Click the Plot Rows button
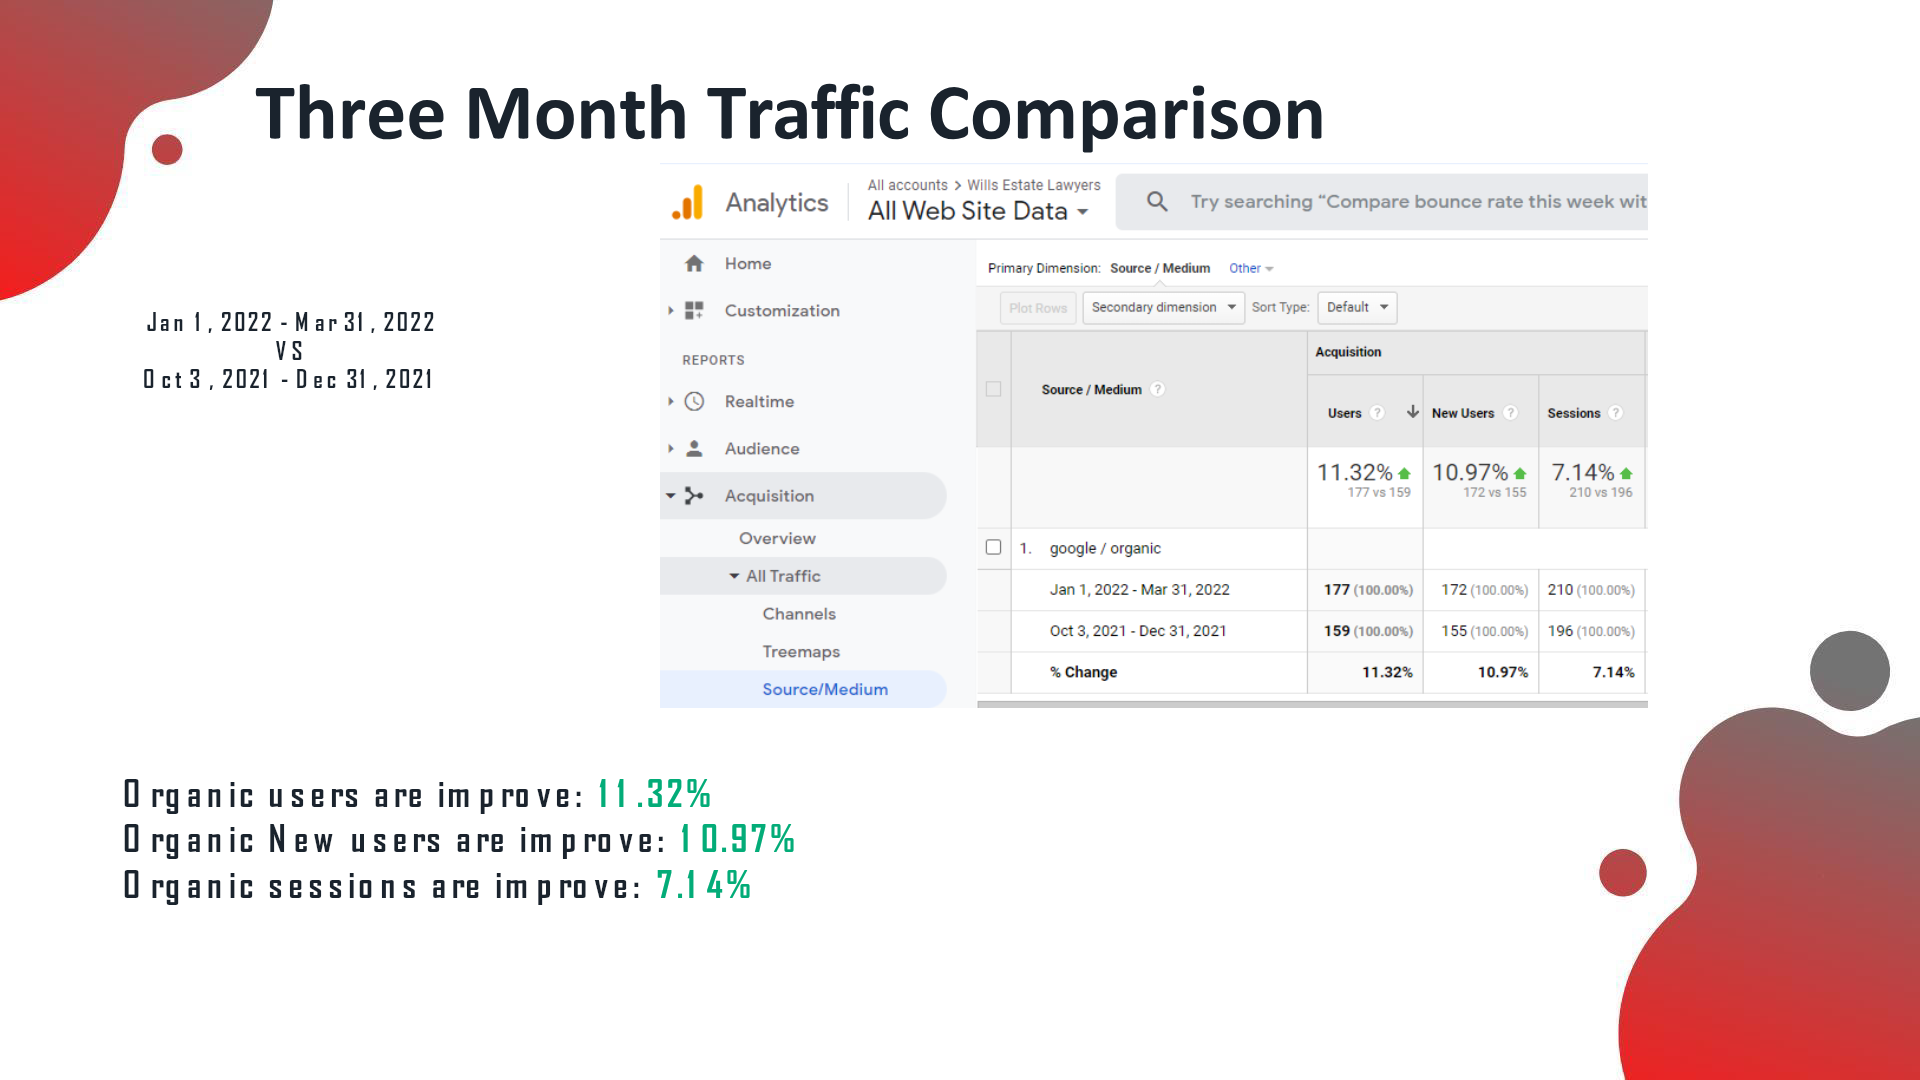The height and width of the screenshot is (1080, 1920). point(1038,308)
